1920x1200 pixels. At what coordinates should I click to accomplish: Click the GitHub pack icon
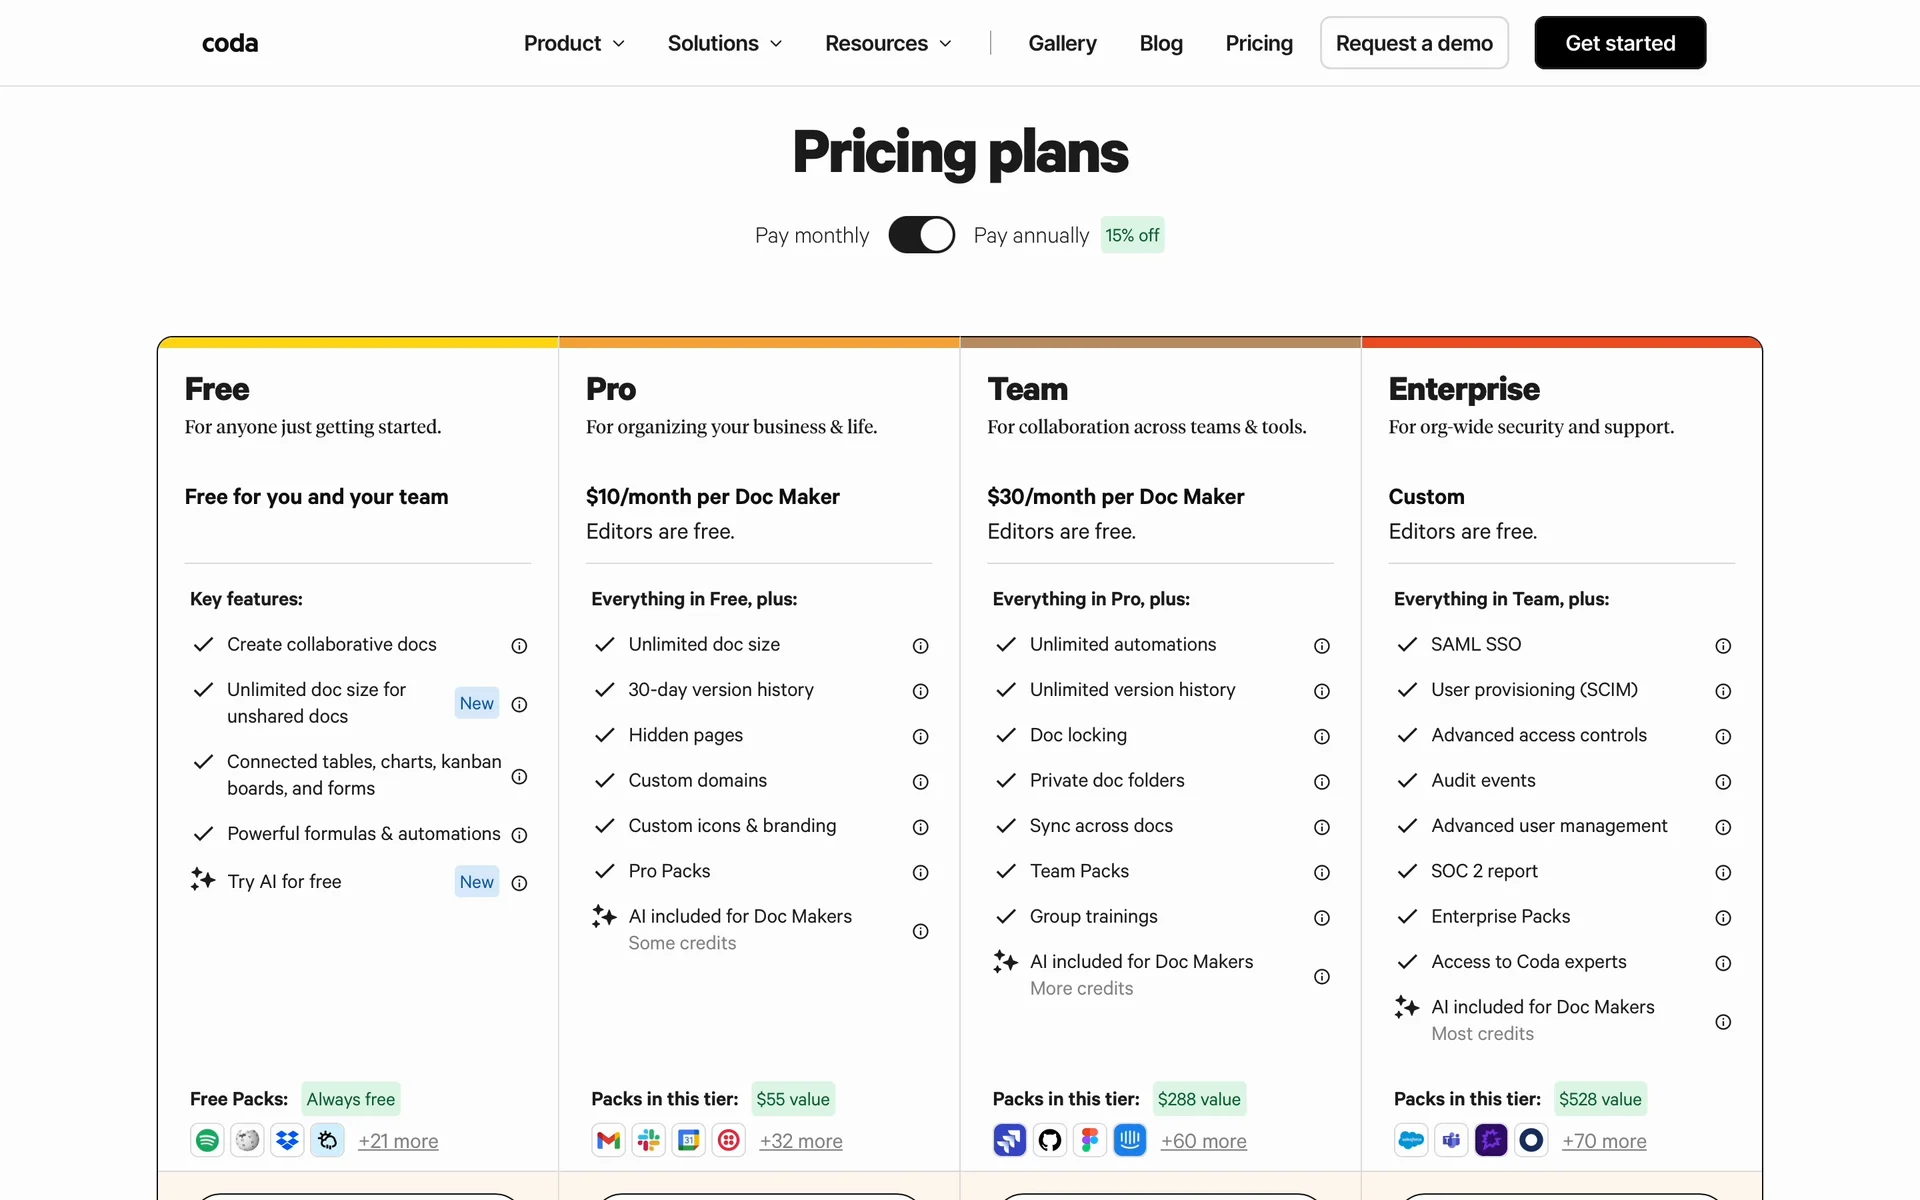click(x=1049, y=1140)
